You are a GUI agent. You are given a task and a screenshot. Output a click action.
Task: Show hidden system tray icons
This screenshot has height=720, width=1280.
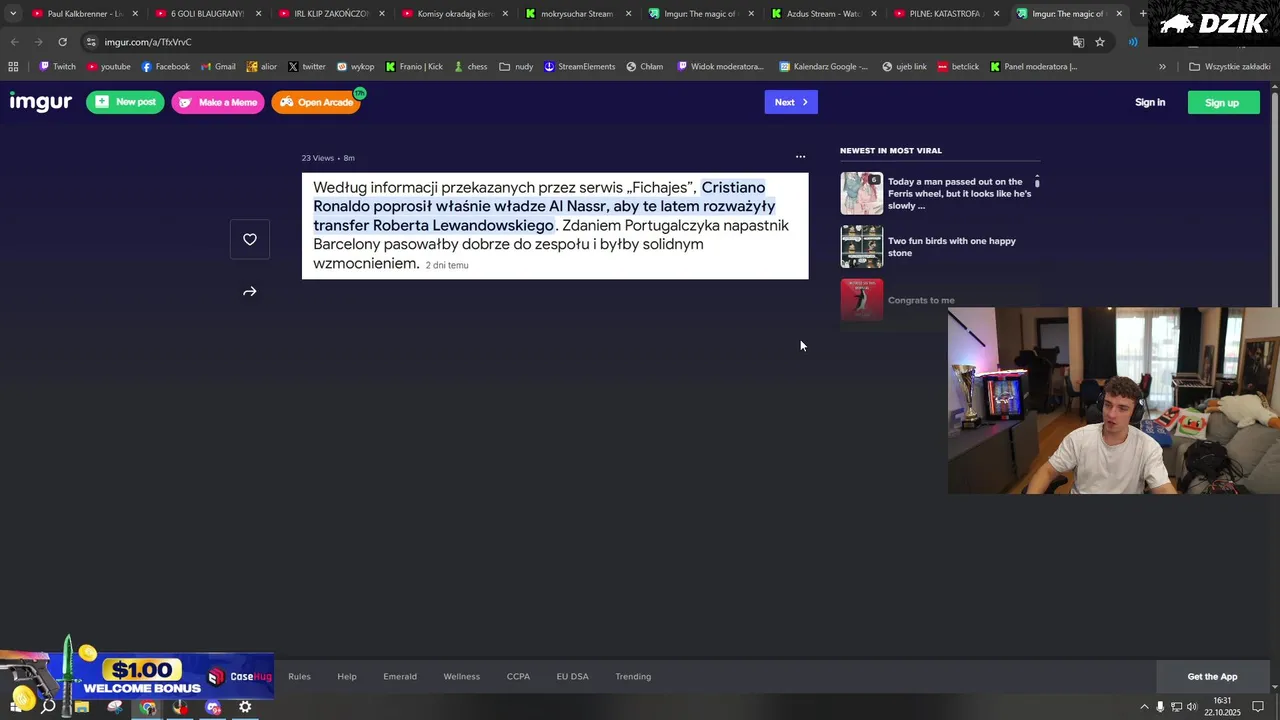point(1144,707)
